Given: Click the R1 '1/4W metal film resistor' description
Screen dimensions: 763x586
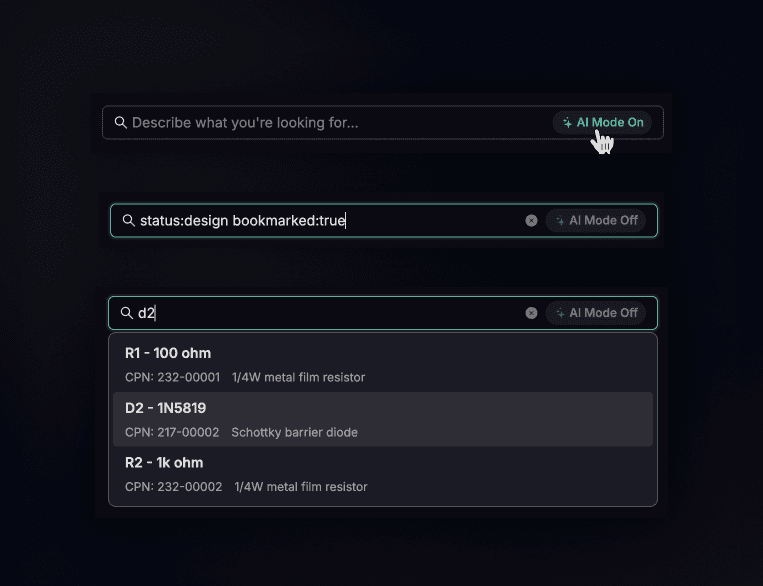Looking at the screenshot, I should (298, 378).
